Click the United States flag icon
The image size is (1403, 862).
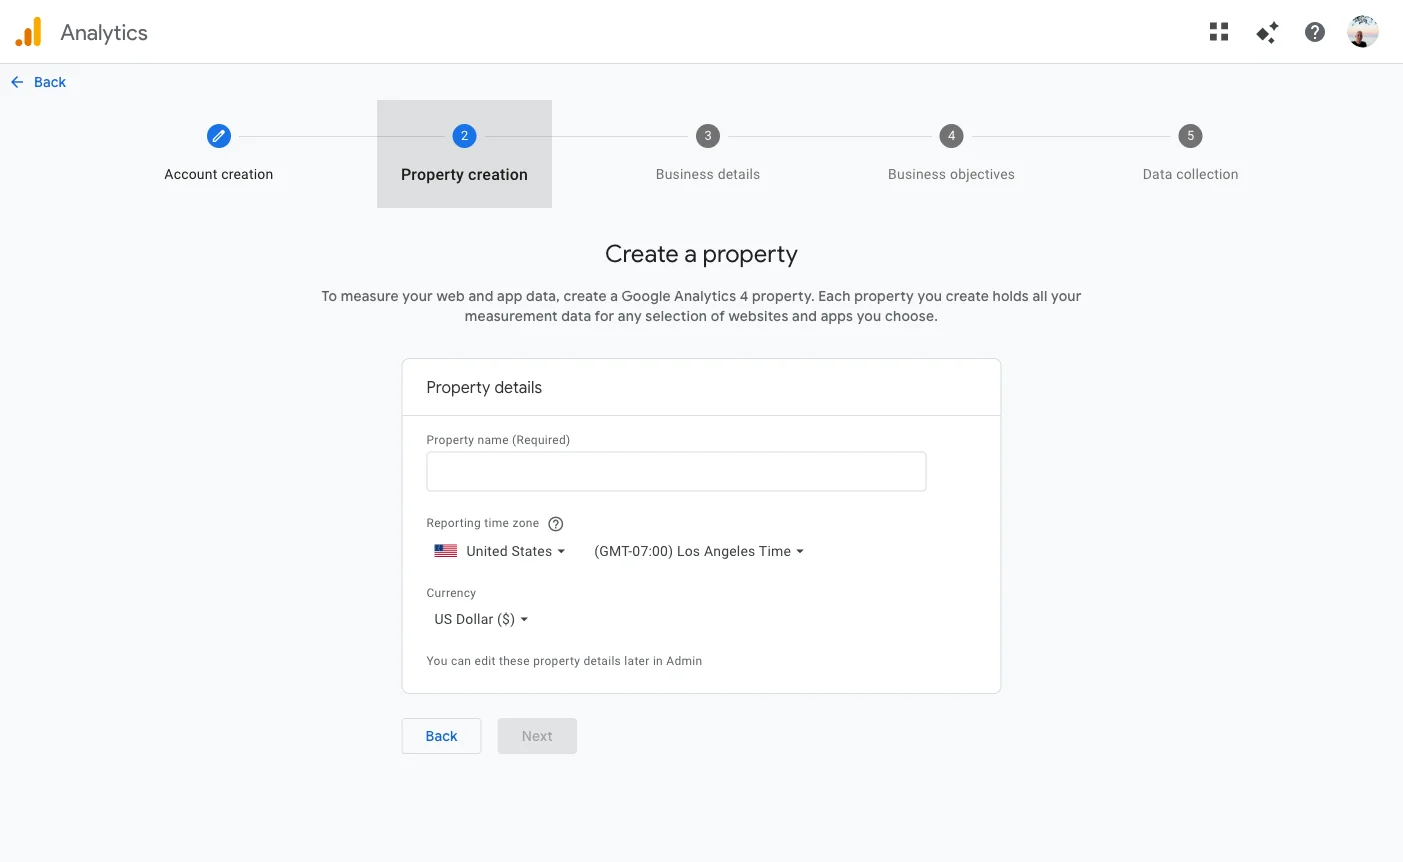click(445, 550)
